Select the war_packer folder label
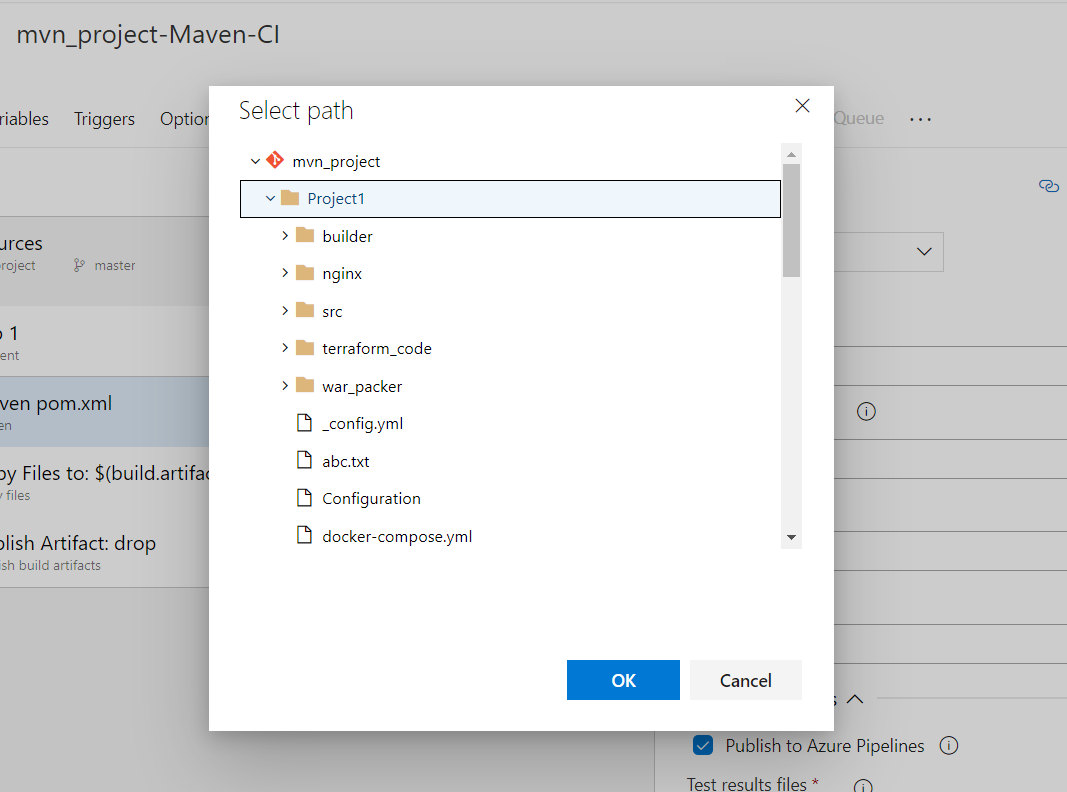Viewport: 1067px width, 792px height. point(362,386)
